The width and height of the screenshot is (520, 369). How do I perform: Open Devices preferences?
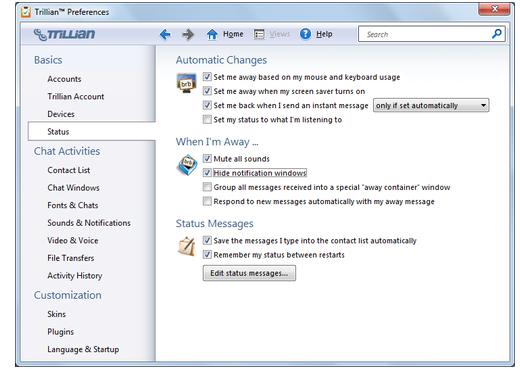(61, 114)
